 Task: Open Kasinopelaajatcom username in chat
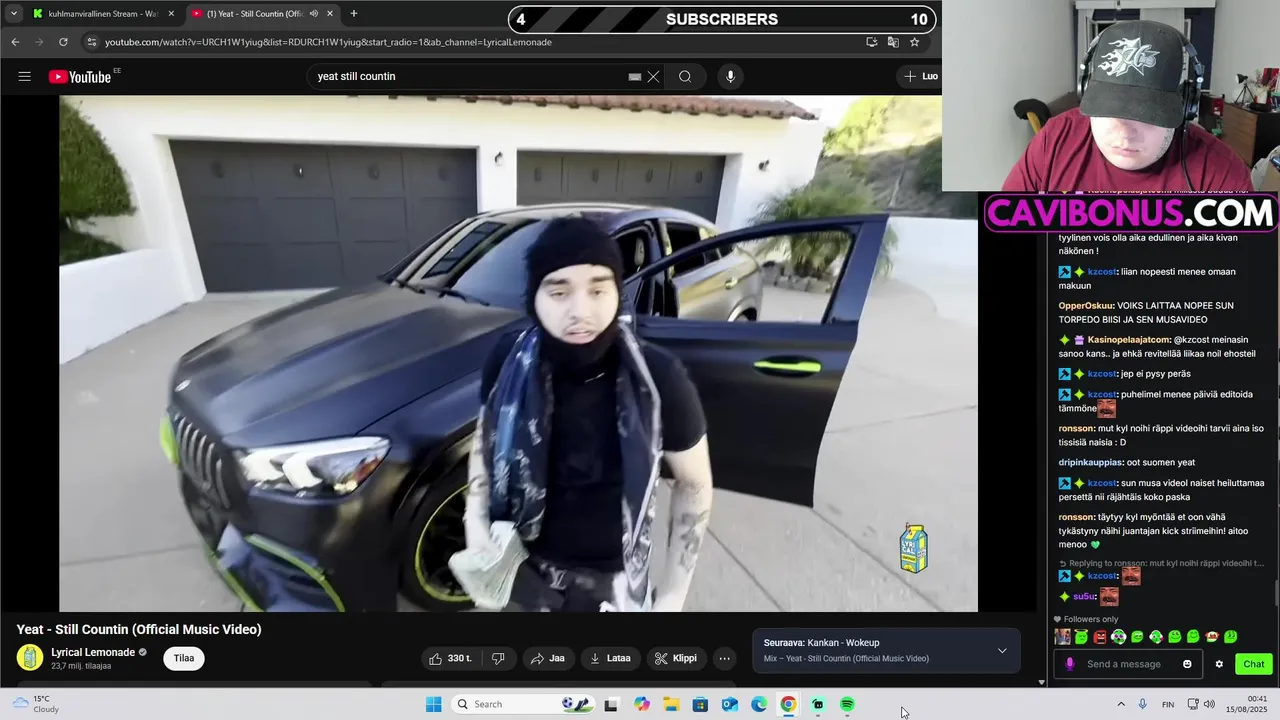[1129, 339]
